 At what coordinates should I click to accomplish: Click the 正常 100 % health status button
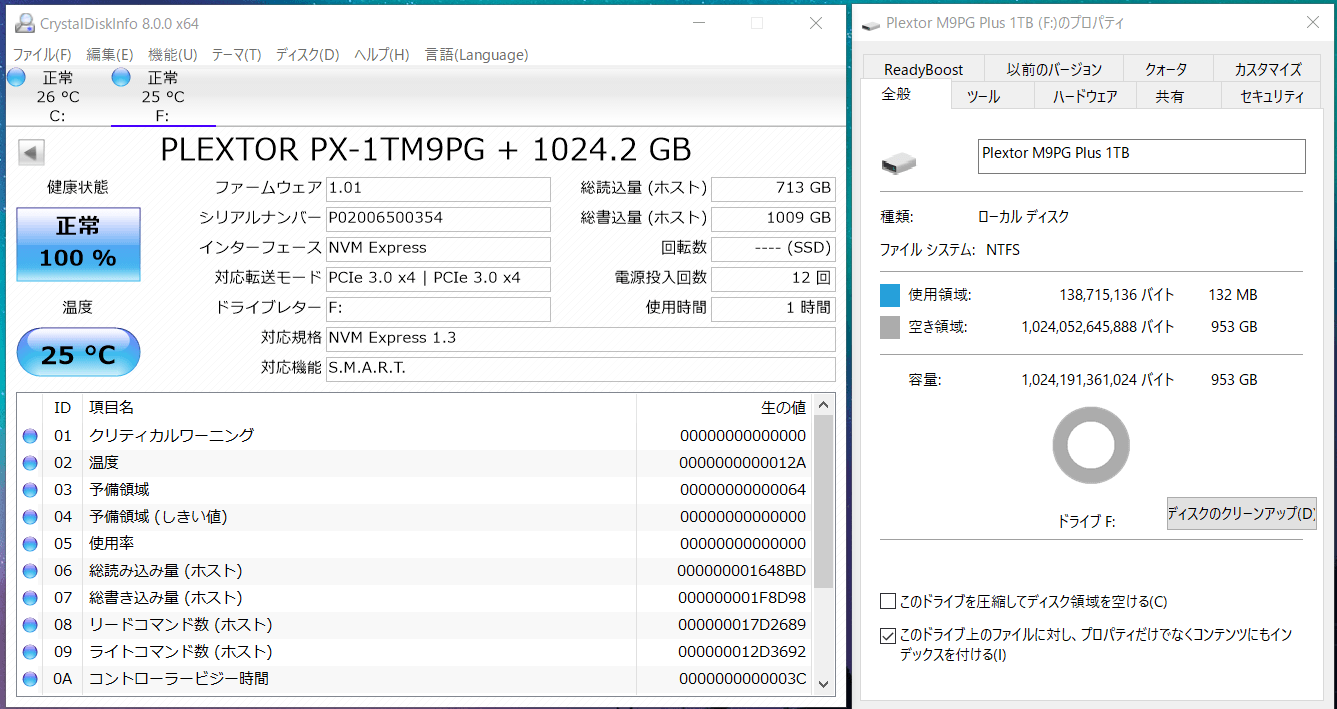[x=78, y=244]
